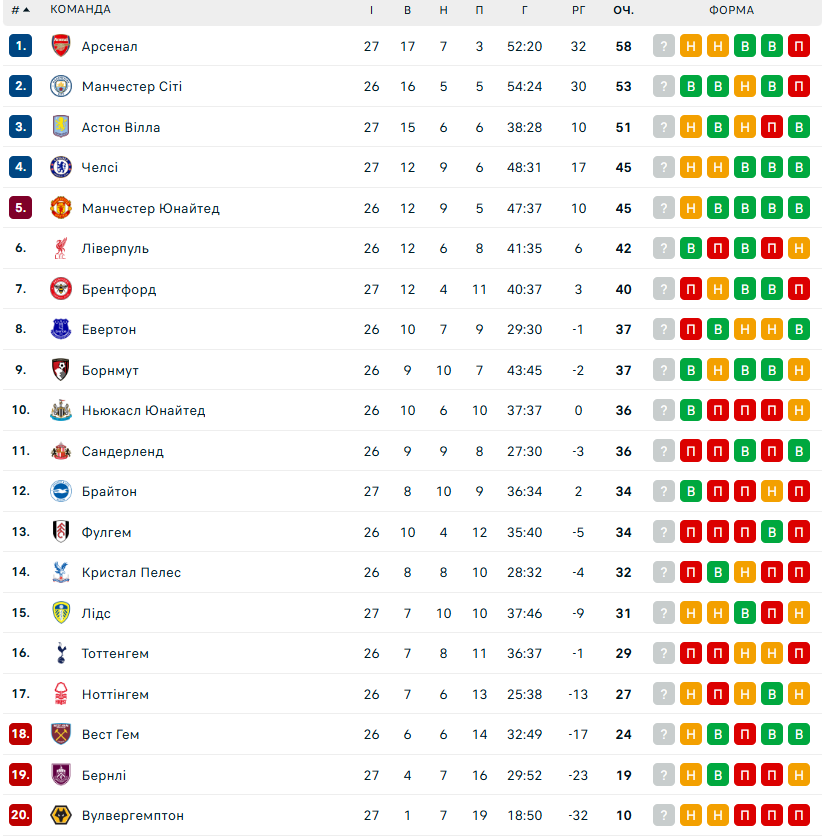
Task: Sort standings by ОЧ. points column
Action: point(624,10)
